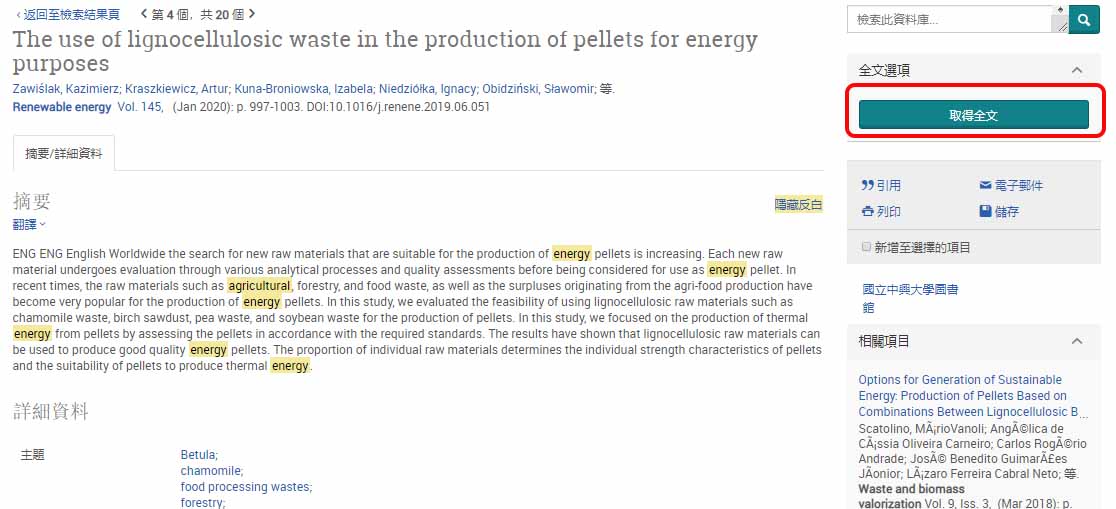Click the 引用 citation quote icon
Image resolution: width=1116 pixels, height=509 pixels.
point(867,186)
